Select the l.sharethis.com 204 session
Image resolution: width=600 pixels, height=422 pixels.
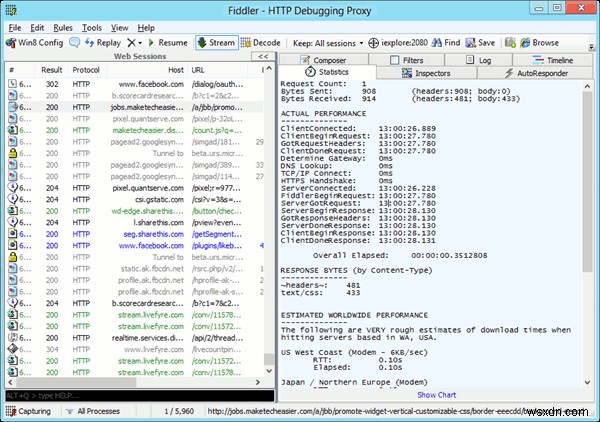[135, 222]
